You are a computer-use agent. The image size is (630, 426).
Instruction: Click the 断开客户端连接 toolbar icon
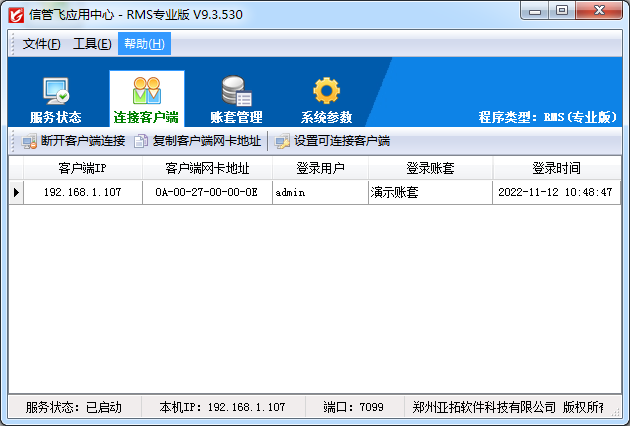coord(29,141)
